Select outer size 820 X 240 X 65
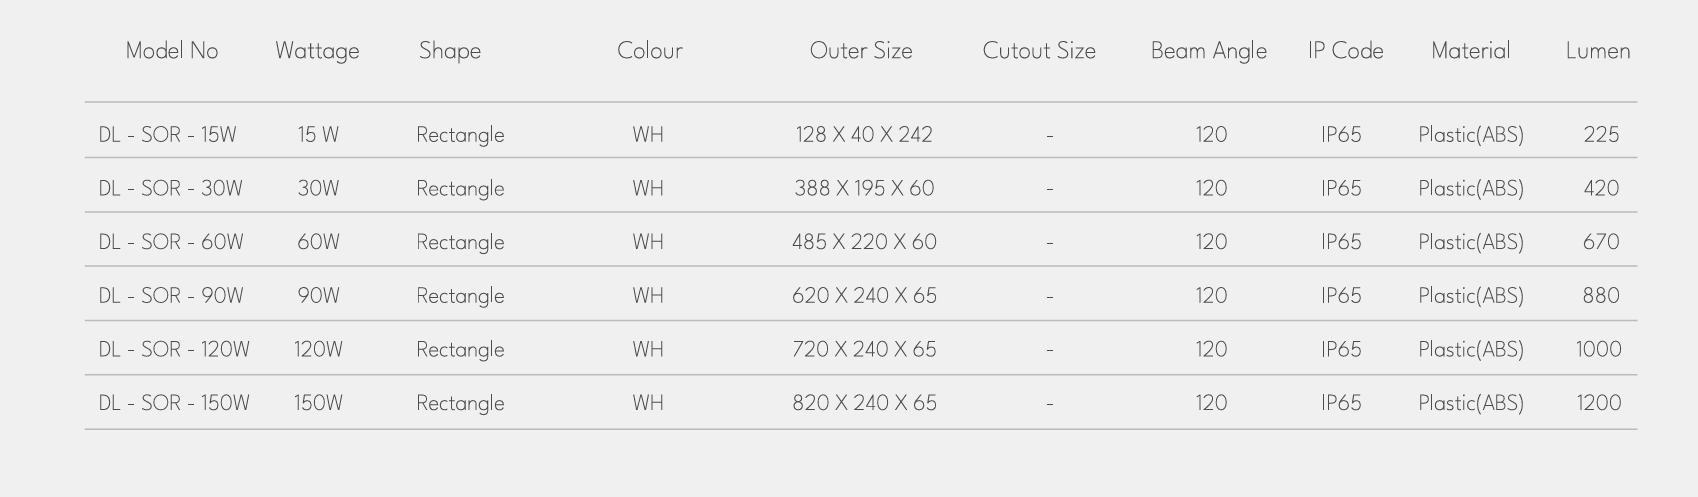The image size is (1698, 497). [x=865, y=403]
